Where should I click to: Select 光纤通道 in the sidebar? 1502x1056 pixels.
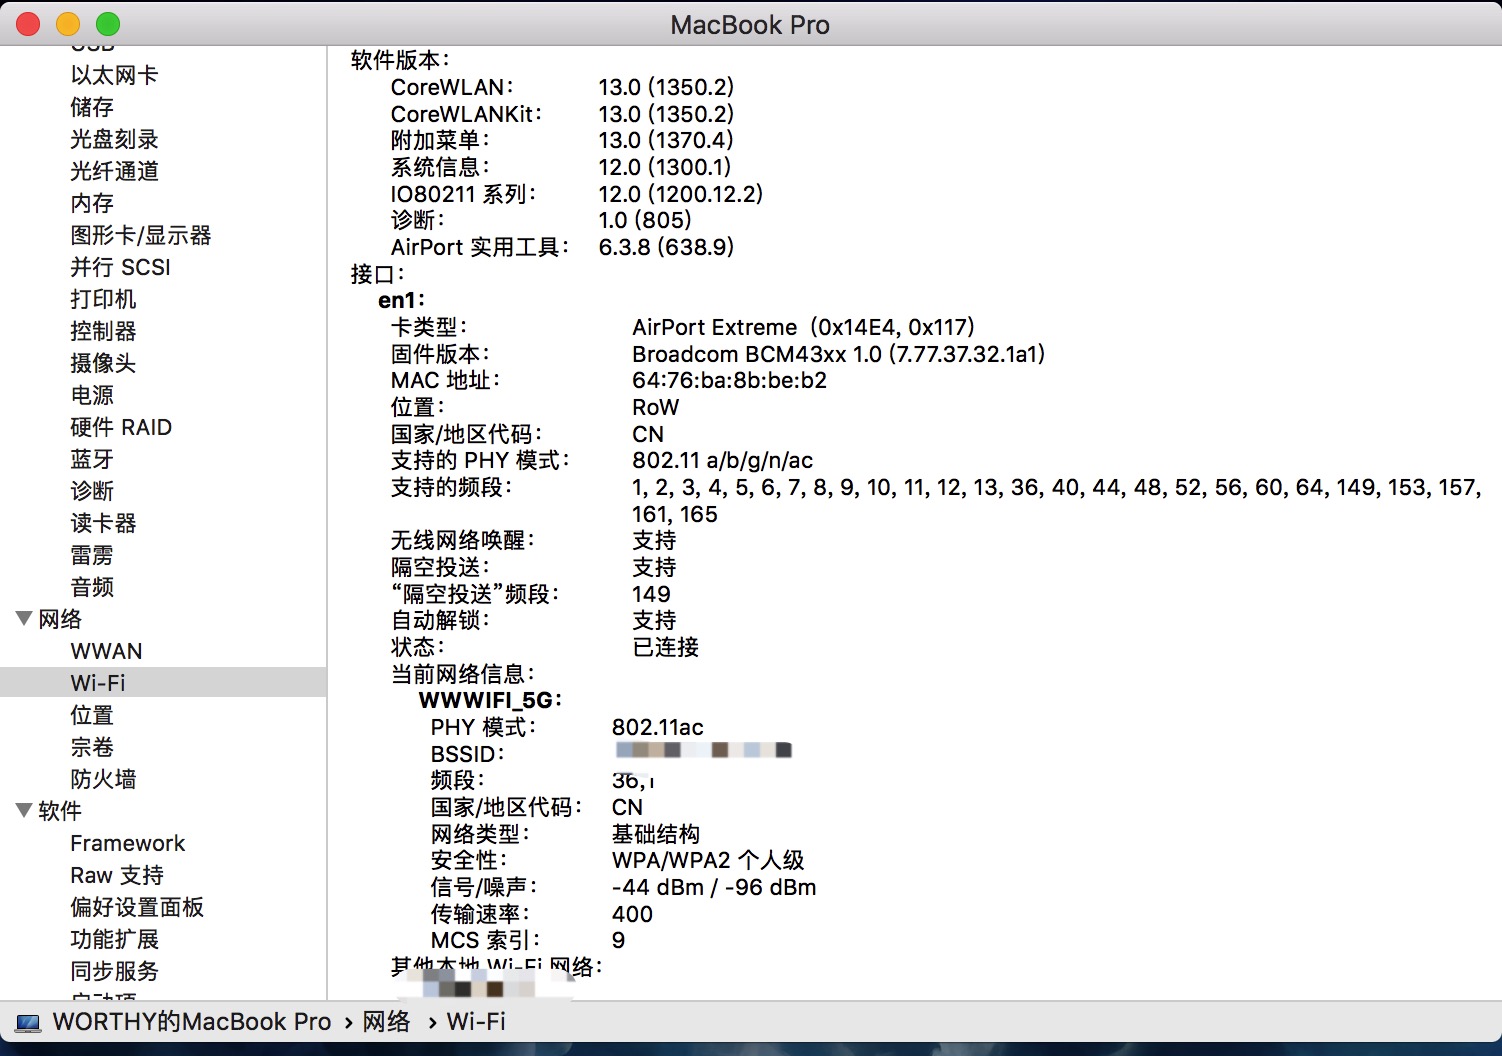(x=114, y=171)
